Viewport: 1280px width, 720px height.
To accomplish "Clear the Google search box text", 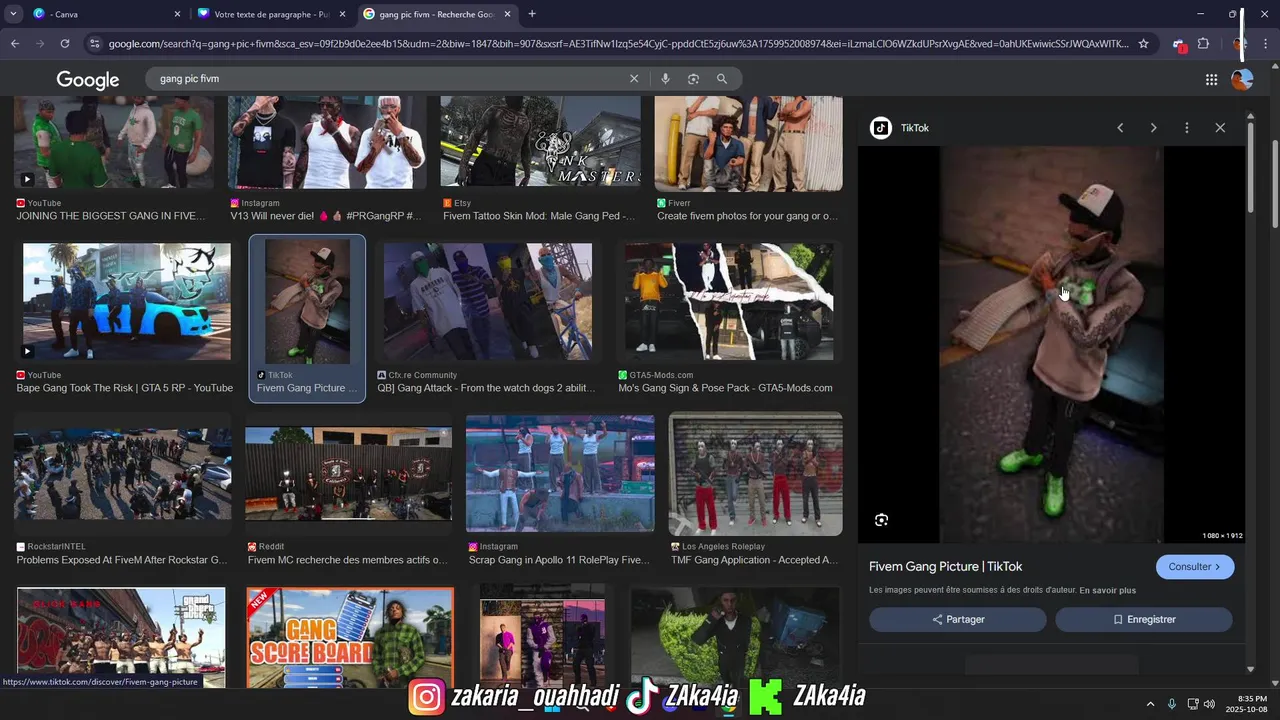I will click(x=633, y=79).
